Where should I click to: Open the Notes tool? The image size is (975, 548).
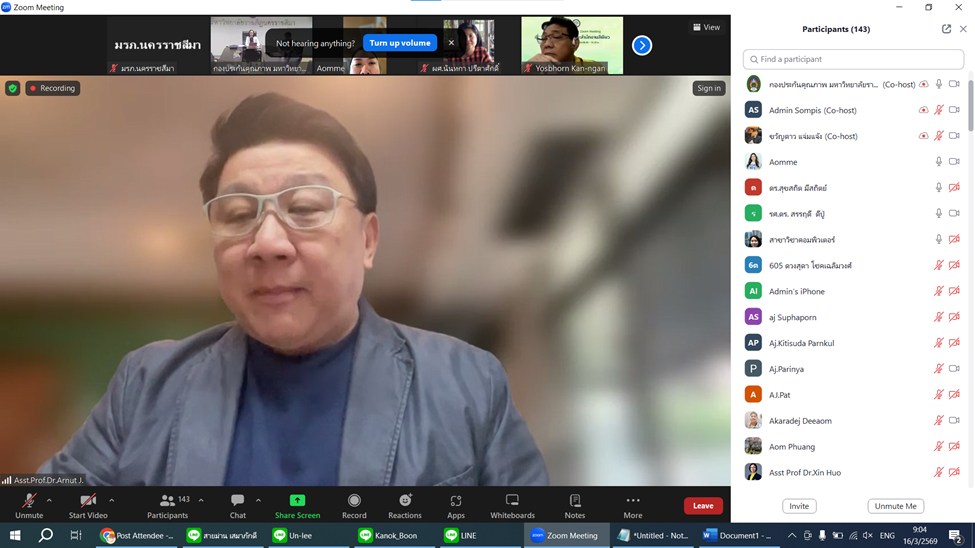click(574, 501)
